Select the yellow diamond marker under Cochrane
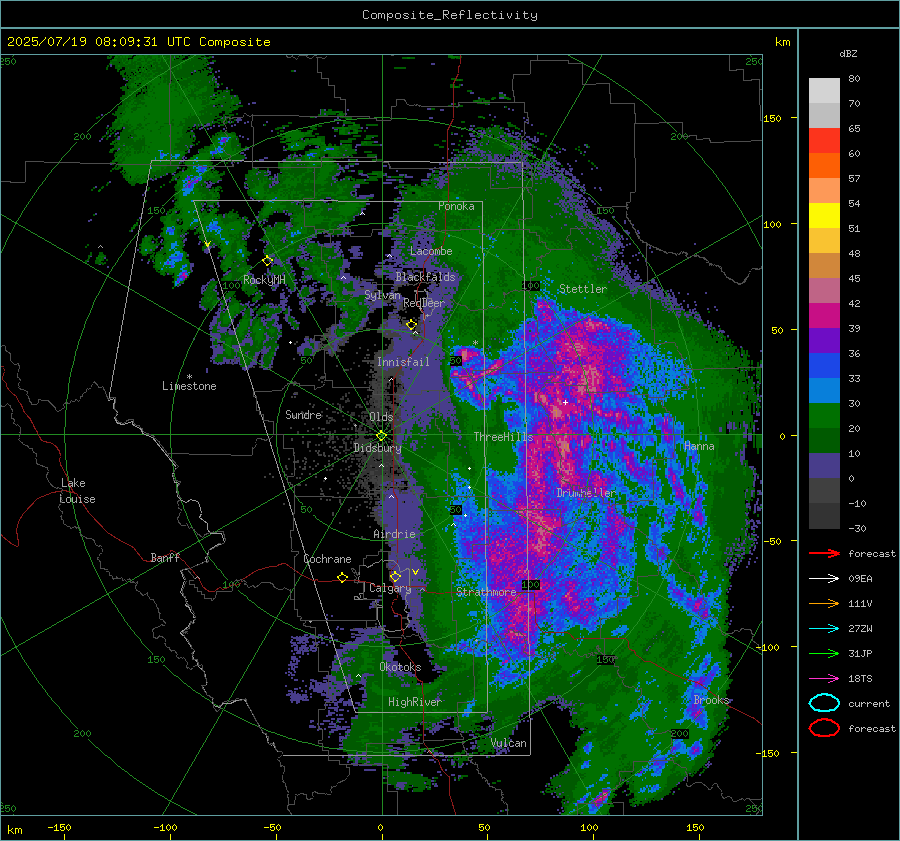 coord(343,577)
